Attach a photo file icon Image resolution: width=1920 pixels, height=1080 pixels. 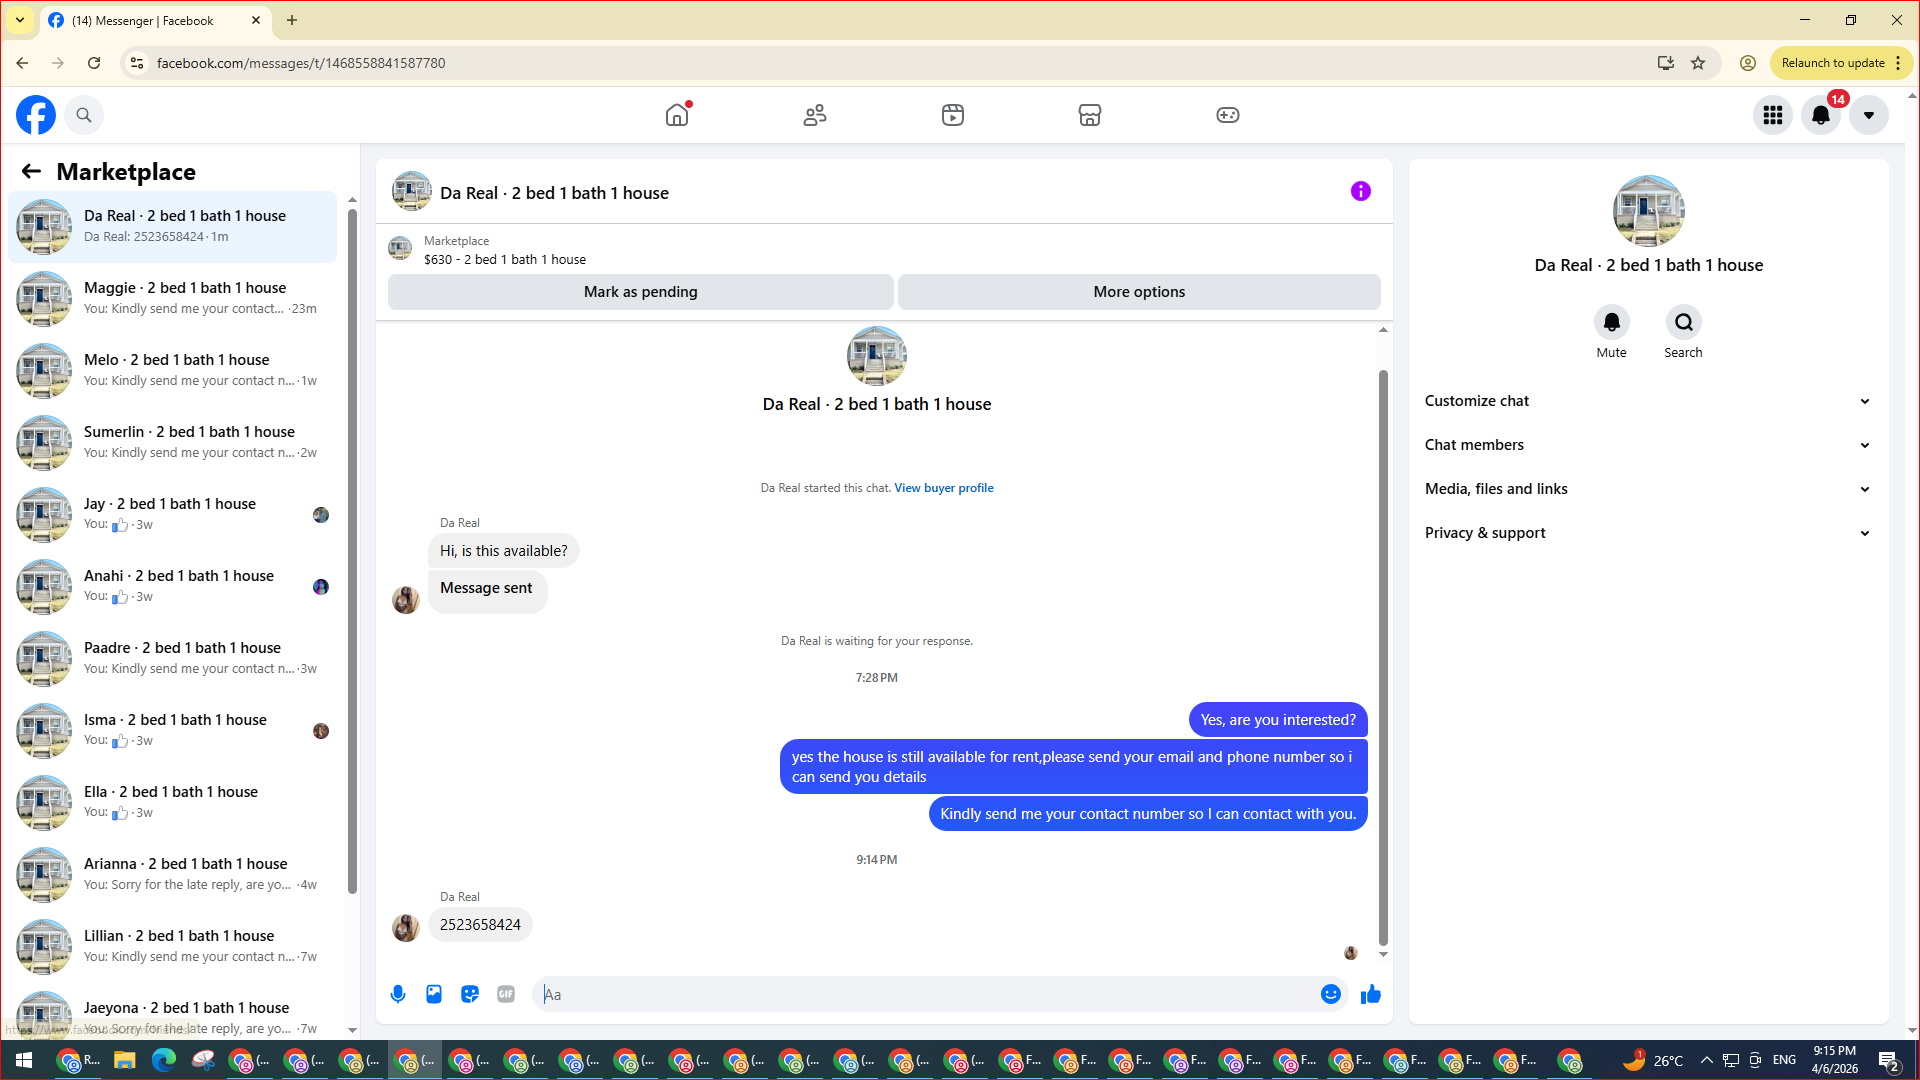tap(434, 994)
